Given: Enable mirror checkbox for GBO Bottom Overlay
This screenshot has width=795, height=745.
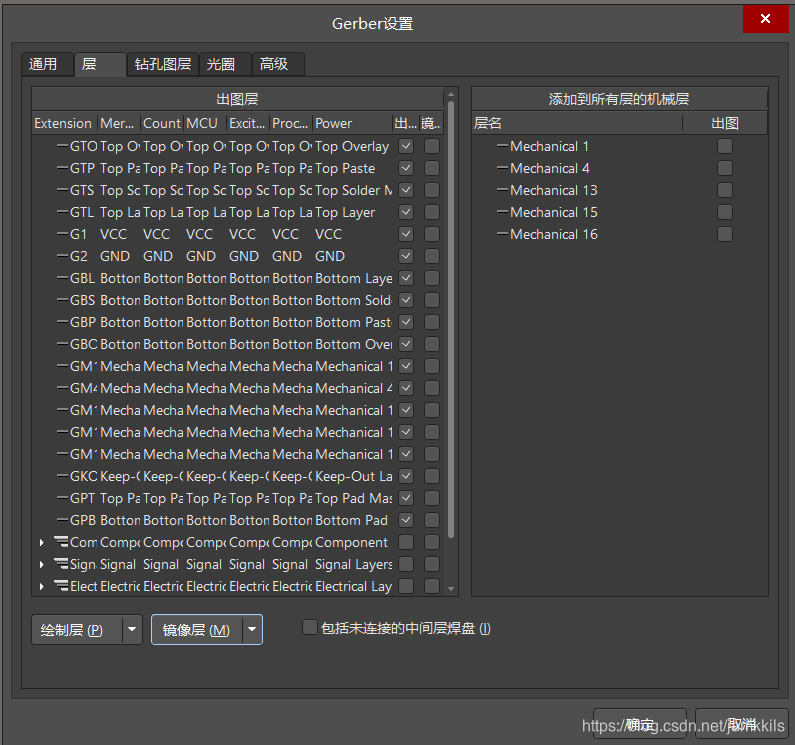Looking at the screenshot, I should (432, 344).
